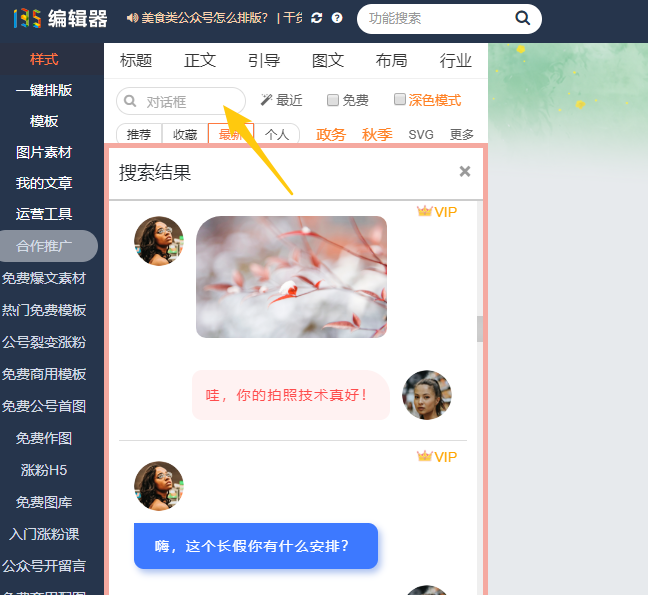Screen dimensions: 648x595
Task: Select the blue 嗨，这个长假你有什么安排 bubble
Action: pyautogui.click(x=256, y=546)
